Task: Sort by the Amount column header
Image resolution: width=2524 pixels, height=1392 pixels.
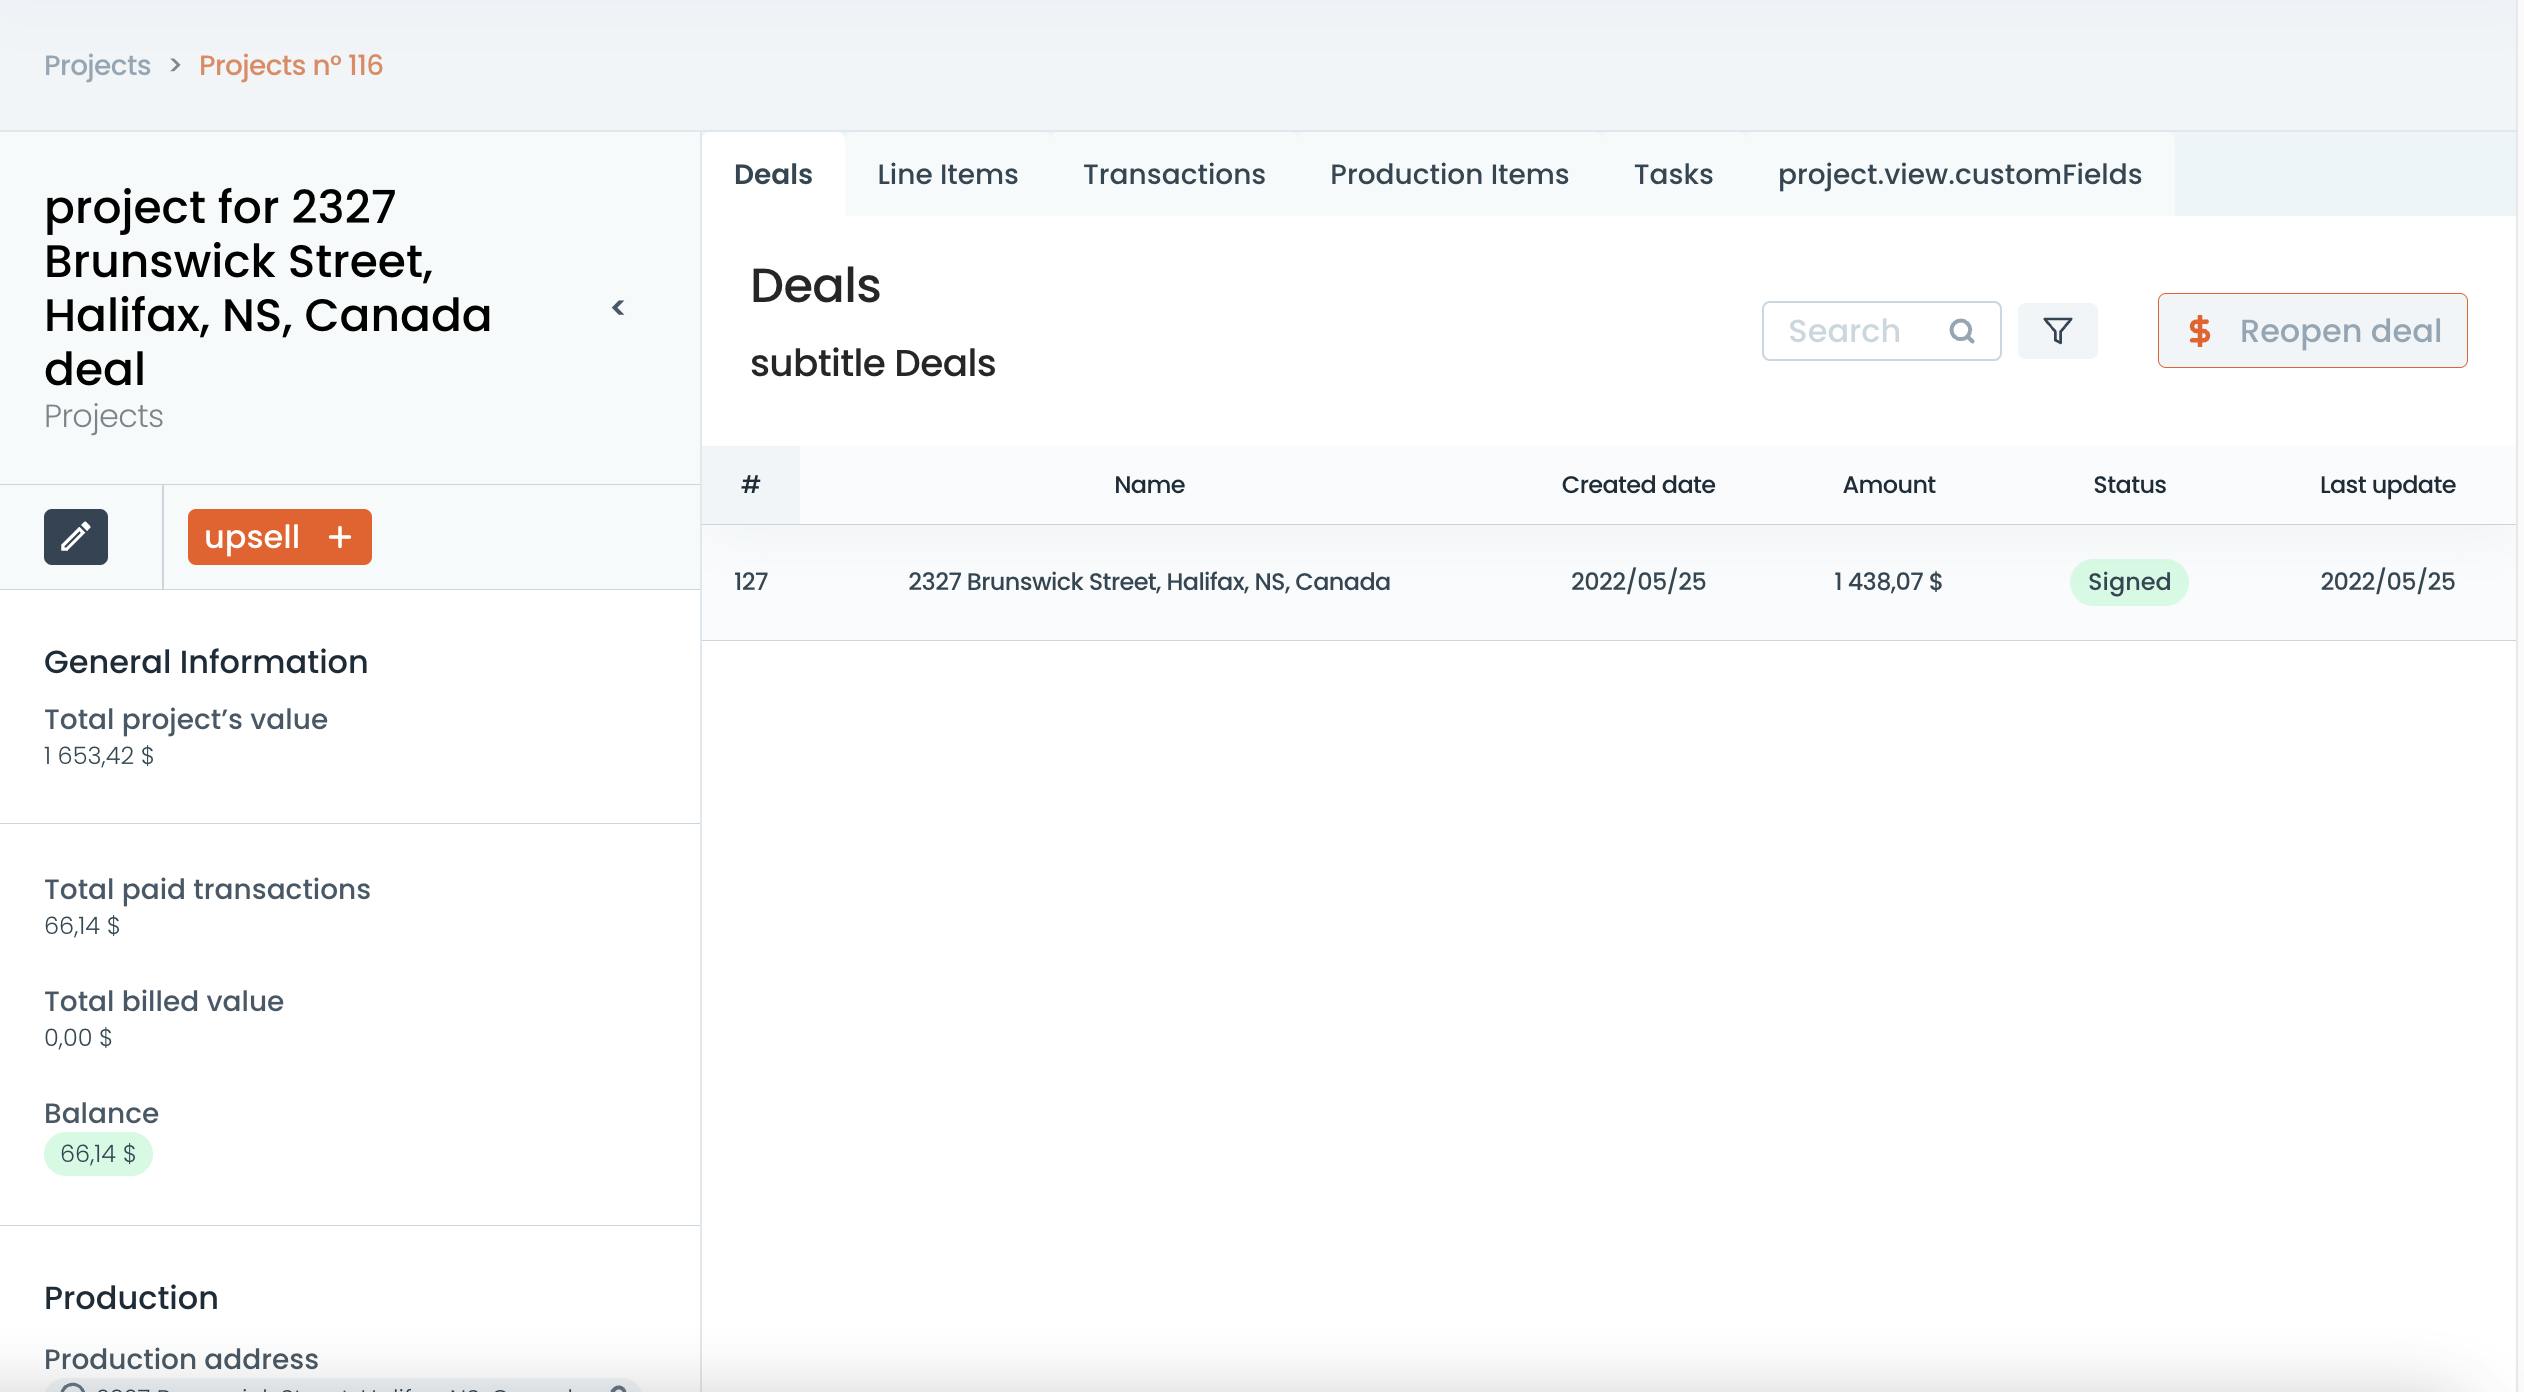Action: 1888,485
